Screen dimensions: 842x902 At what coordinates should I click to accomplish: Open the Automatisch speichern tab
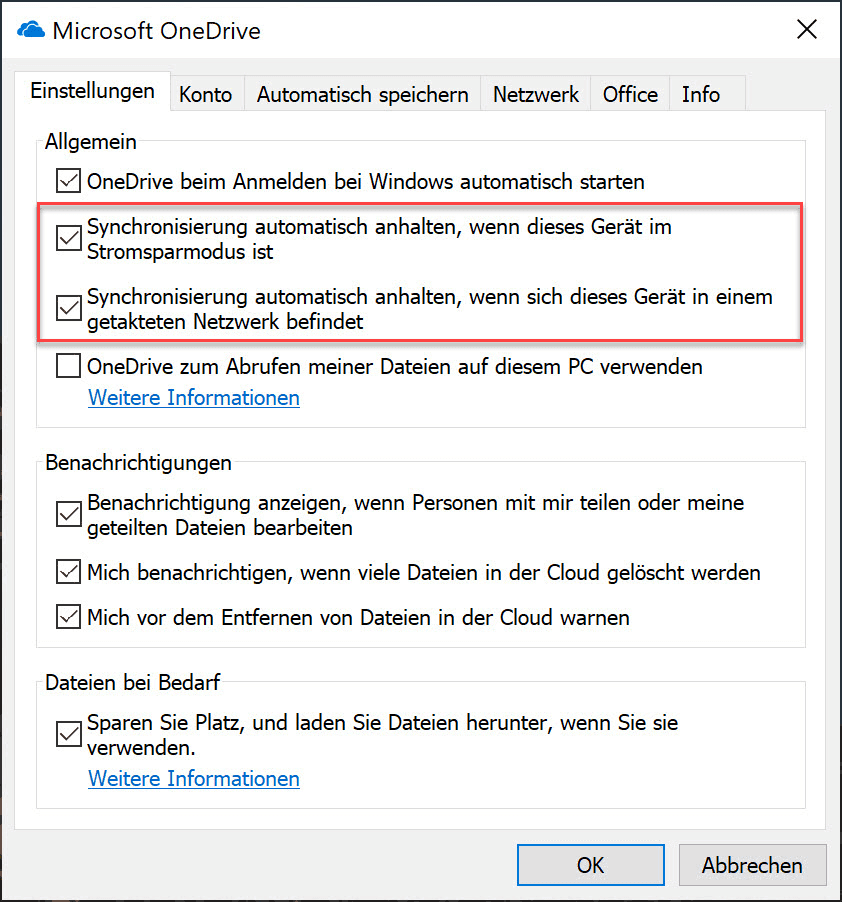(362, 95)
